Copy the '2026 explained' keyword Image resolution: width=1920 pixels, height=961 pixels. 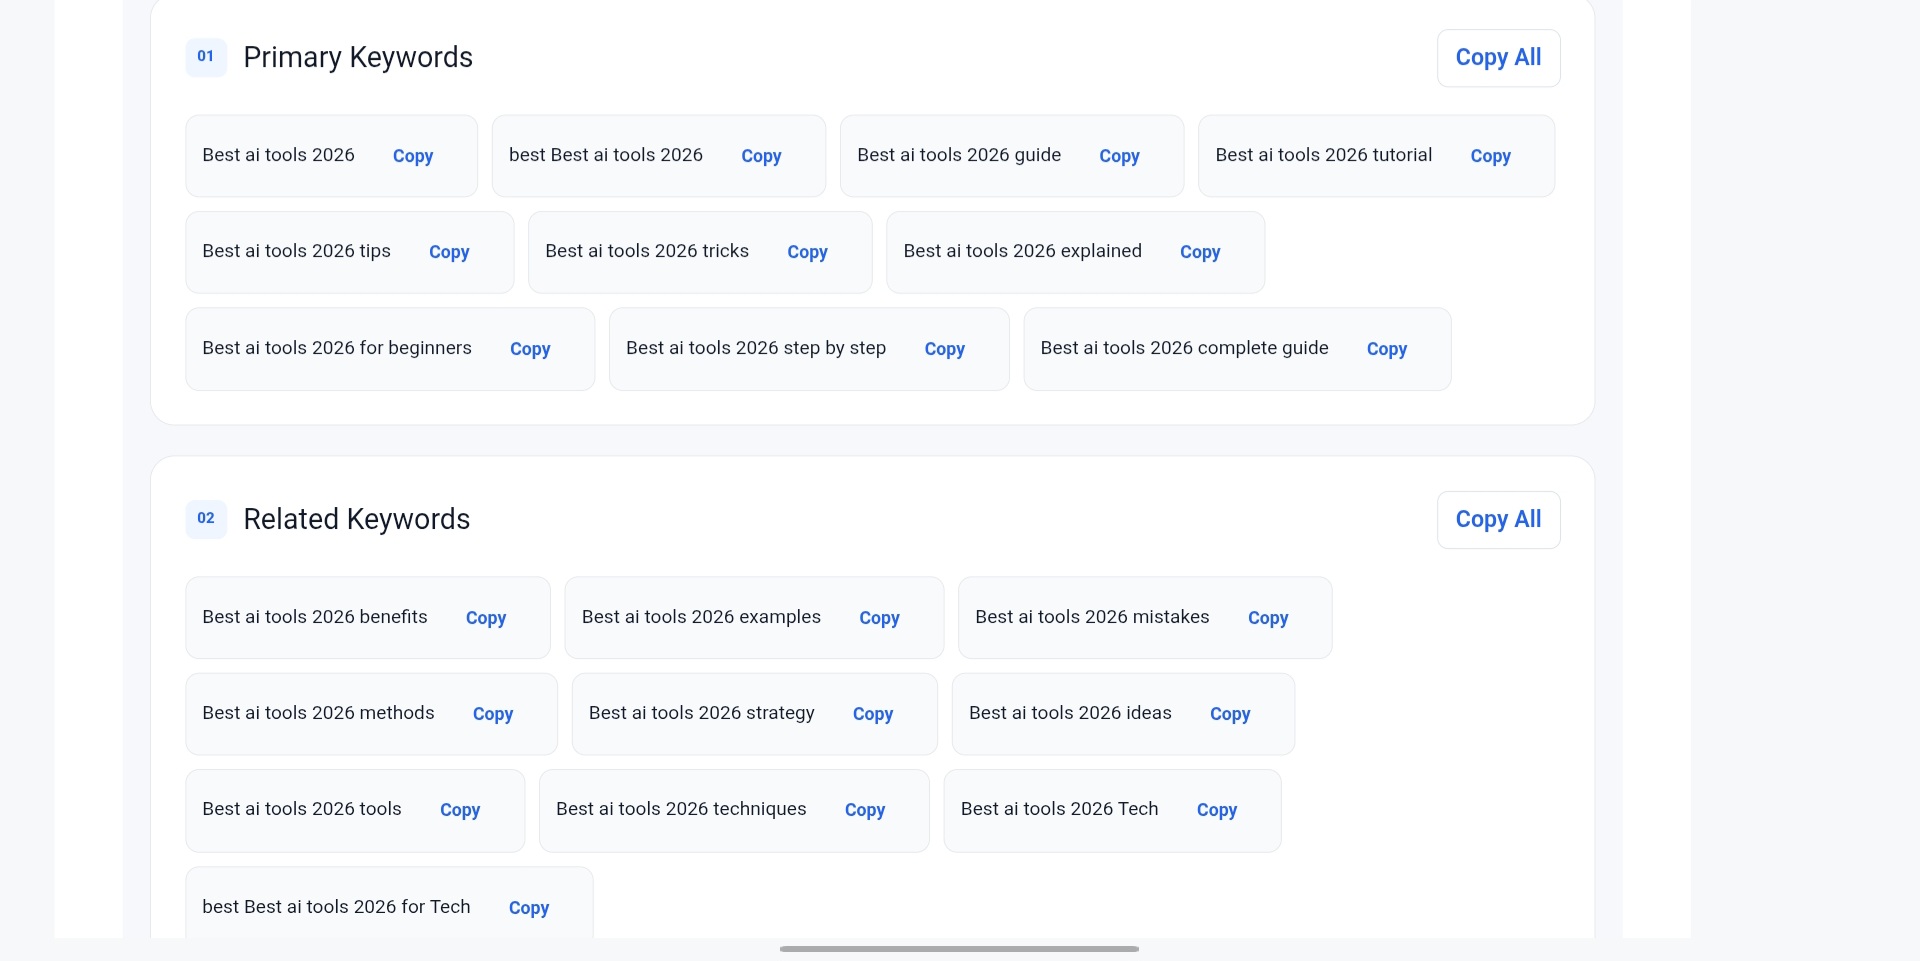click(x=1200, y=252)
